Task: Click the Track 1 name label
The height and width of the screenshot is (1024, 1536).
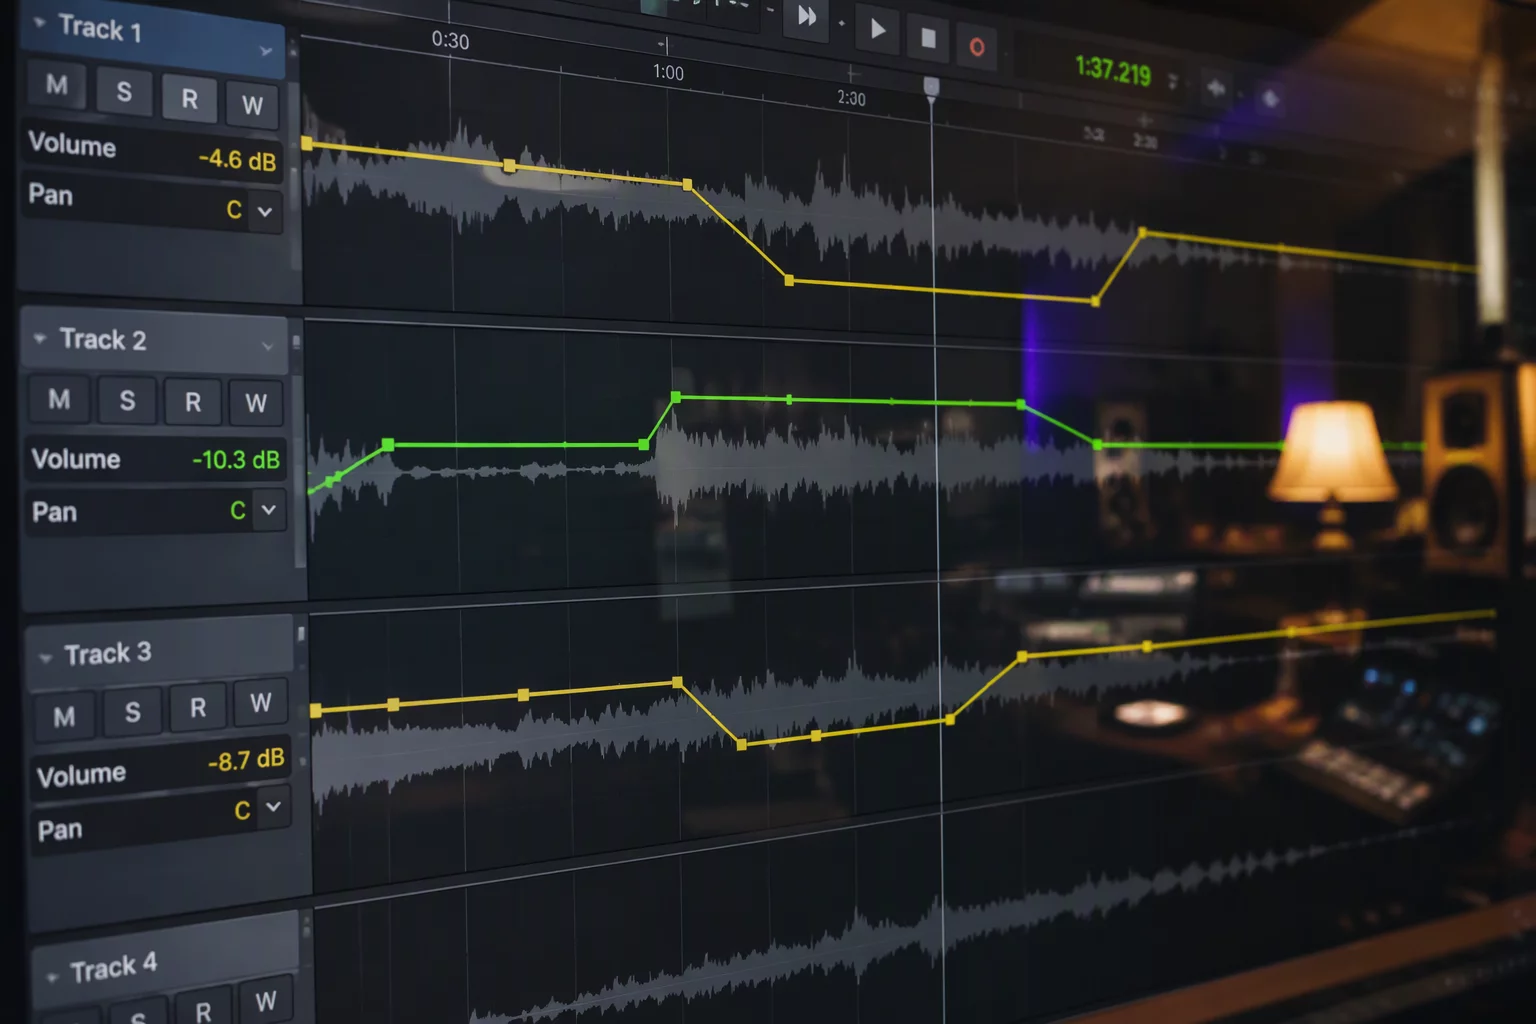Action: click(x=100, y=27)
